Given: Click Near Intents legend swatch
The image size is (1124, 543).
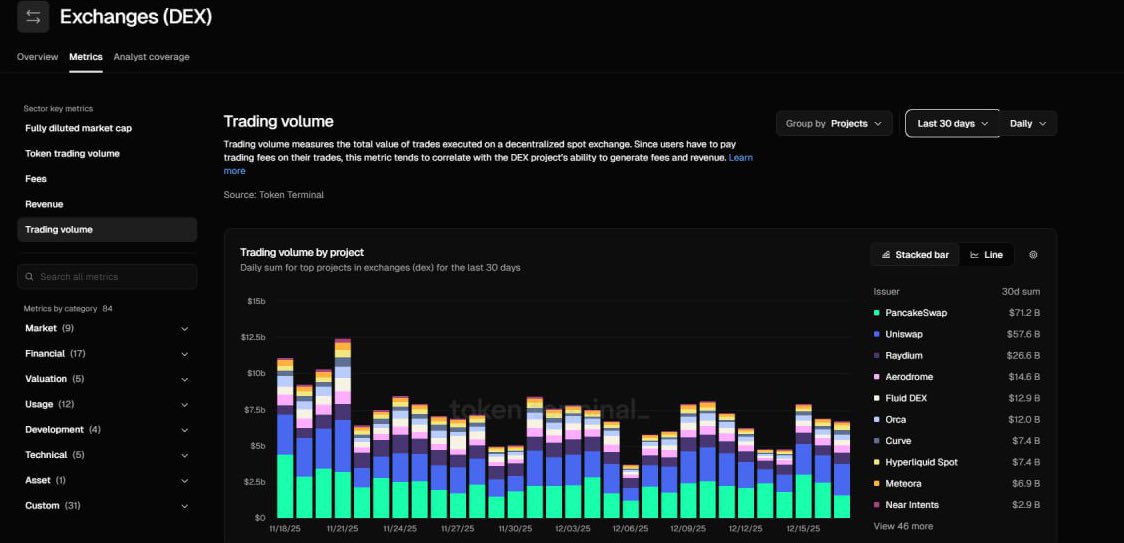Looking at the screenshot, I should tap(877, 505).
